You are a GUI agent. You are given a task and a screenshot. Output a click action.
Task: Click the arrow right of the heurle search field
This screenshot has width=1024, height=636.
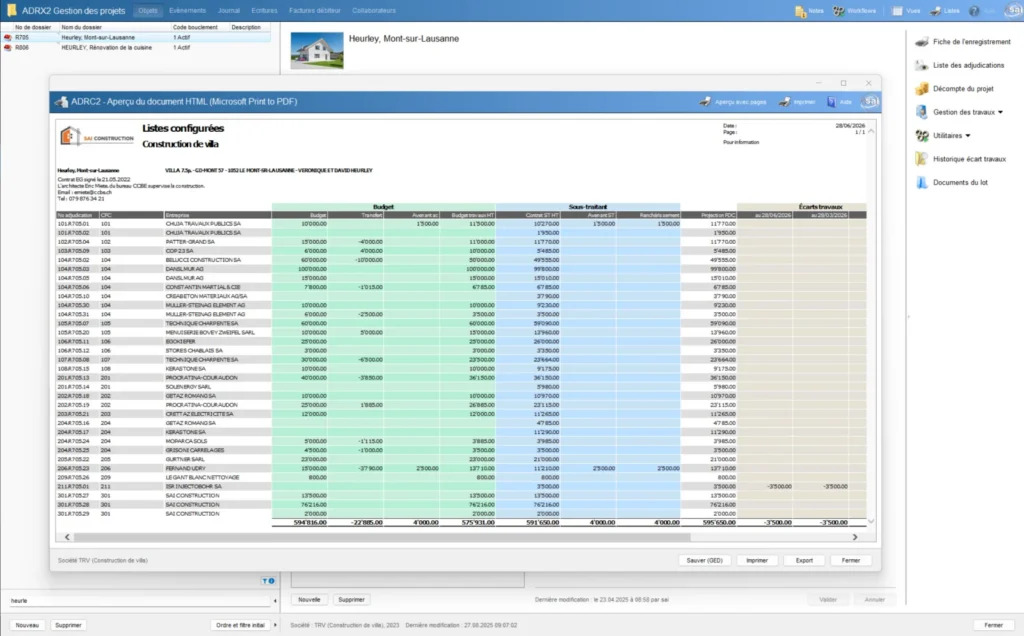[275, 601]
